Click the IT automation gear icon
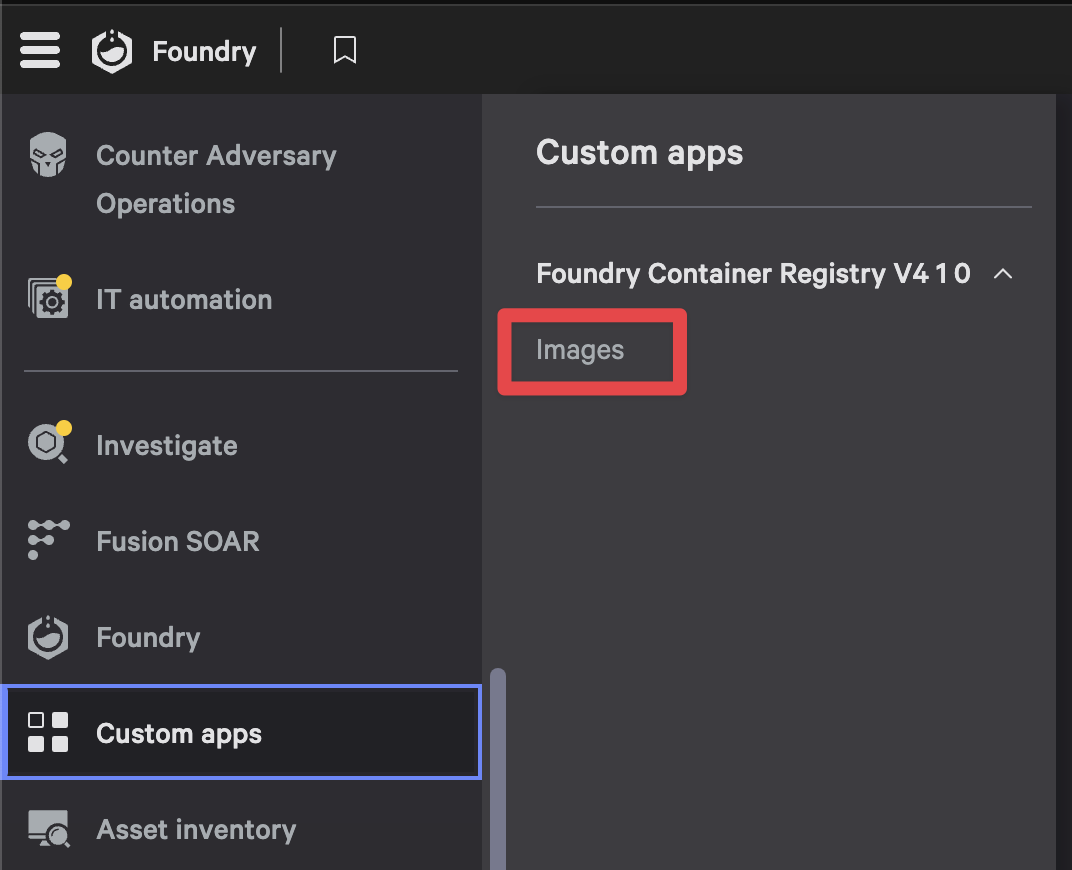Viewport: 1072px width, 870px height. click(49, 297)
